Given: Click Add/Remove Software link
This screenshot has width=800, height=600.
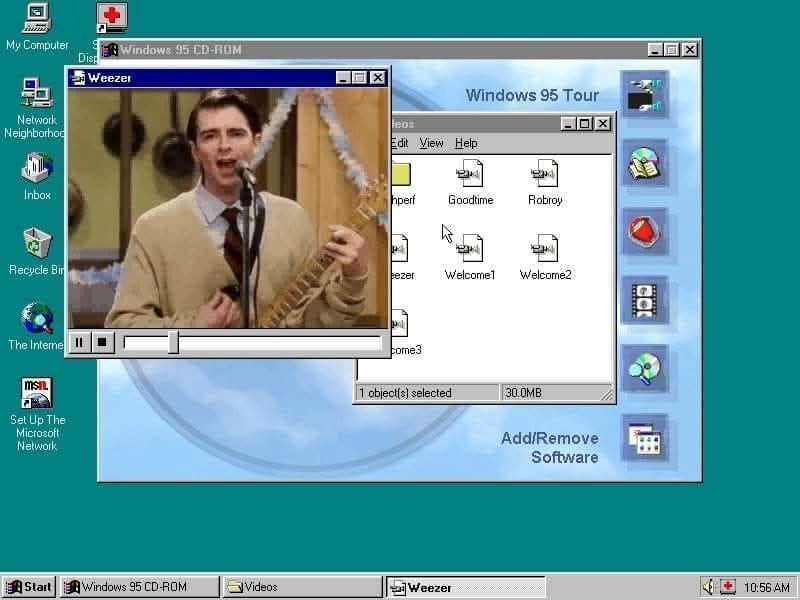Looking at the screenshot, I should pyautogui.click(x=549, y=448).
